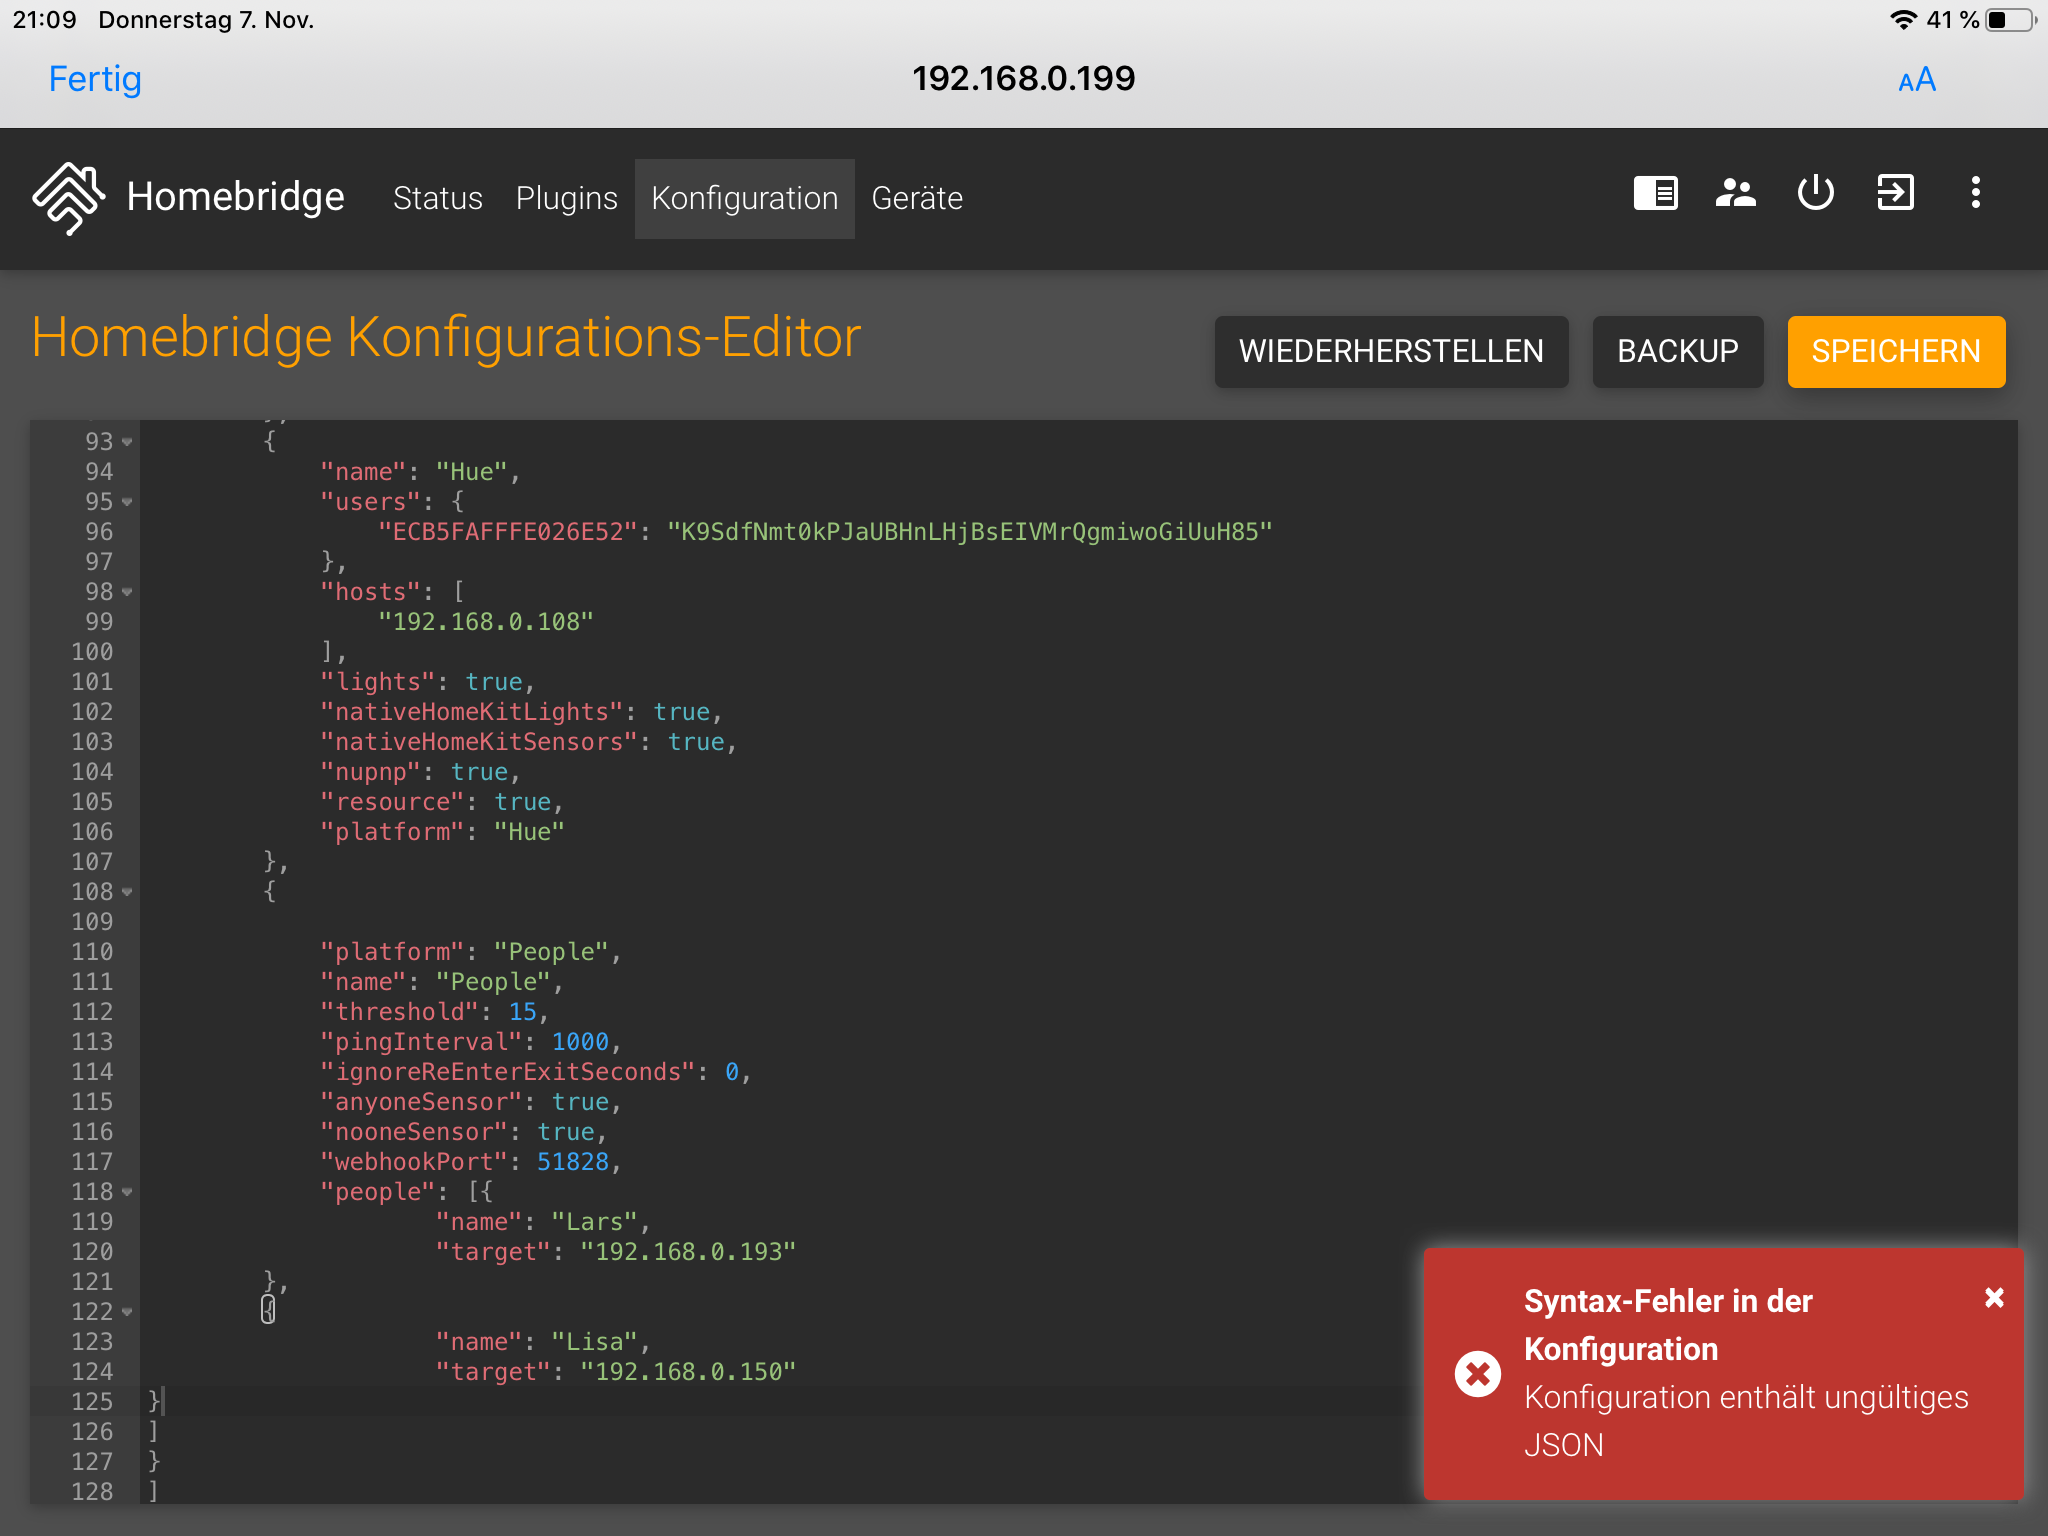Open the three-dot more options menu
This screenshot has width=2048, height=1536.
click(x=1975, y=193)
